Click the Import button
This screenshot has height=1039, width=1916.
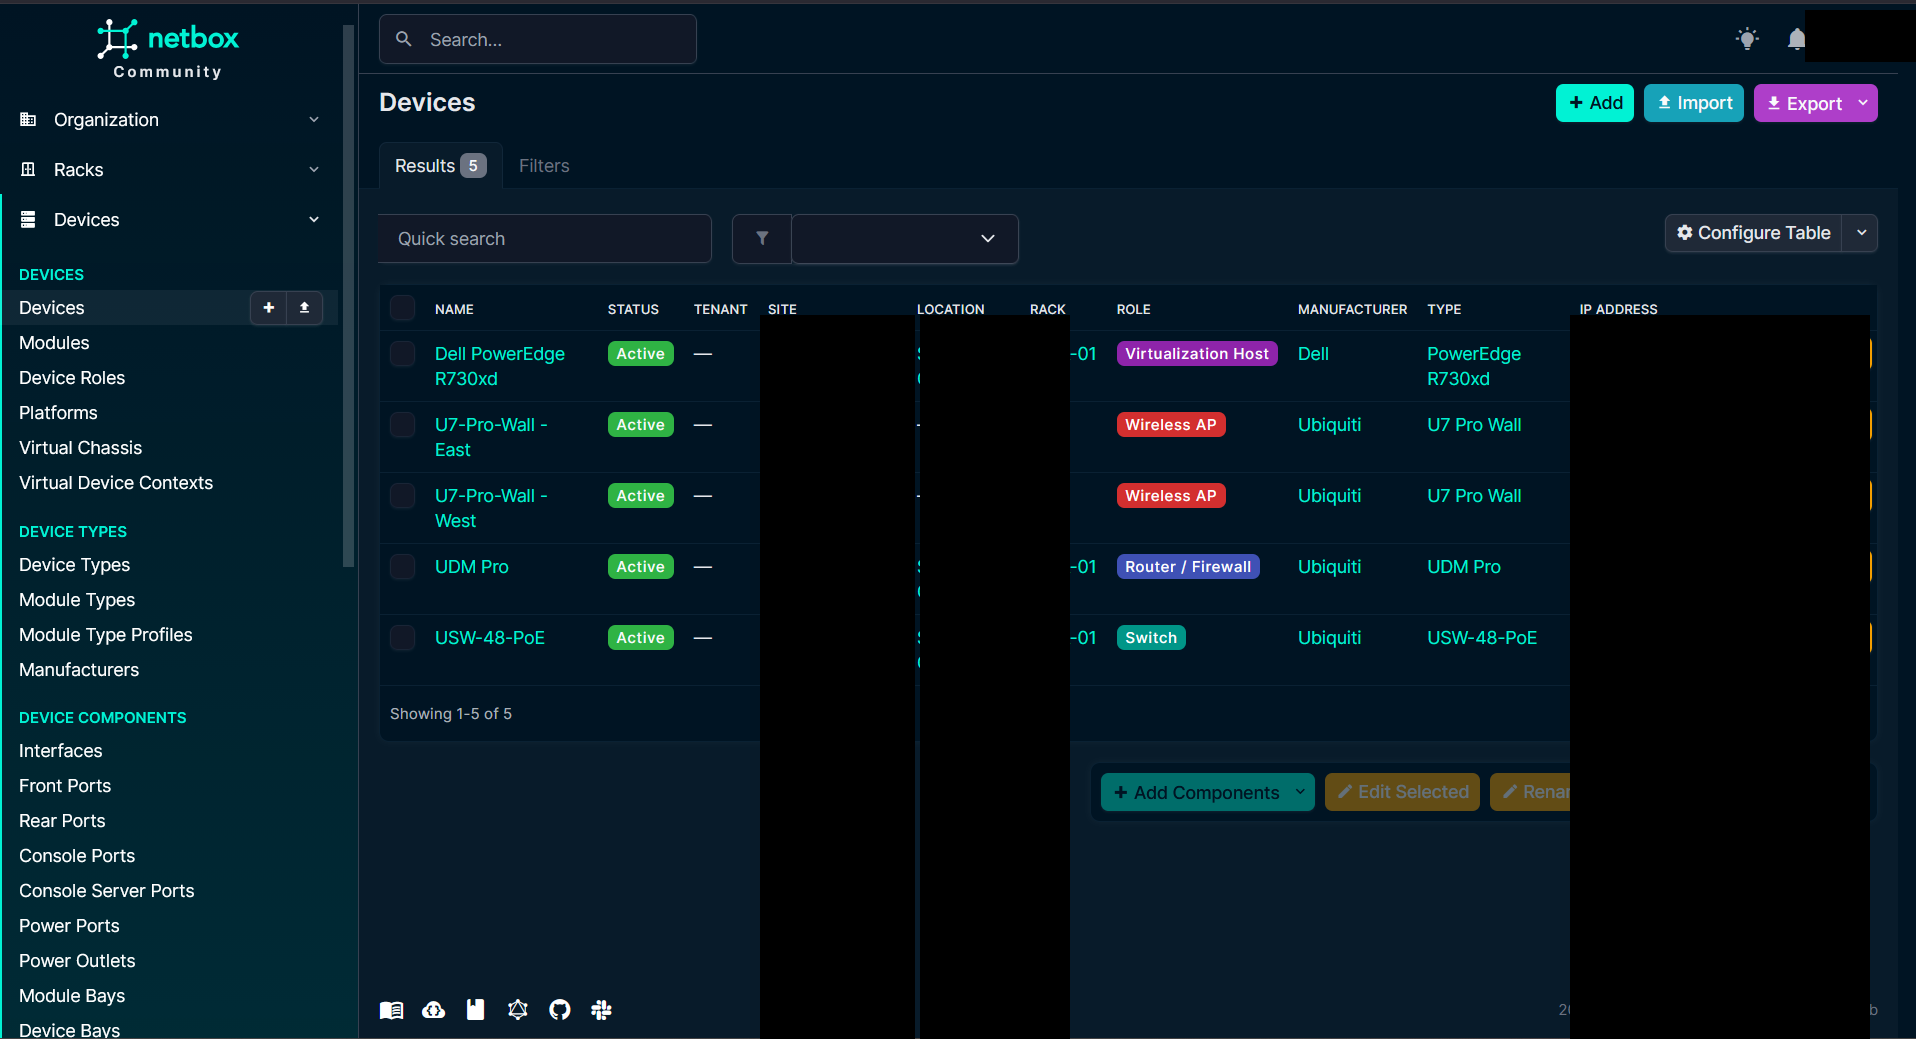click(x=1693, y=103)
